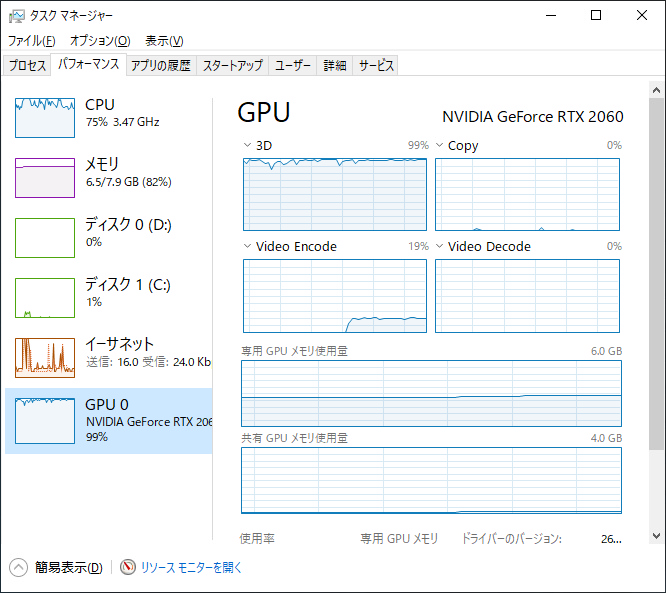Click the Copy usage graph
This screenshot has height=593, width=666.
(527, 195)
